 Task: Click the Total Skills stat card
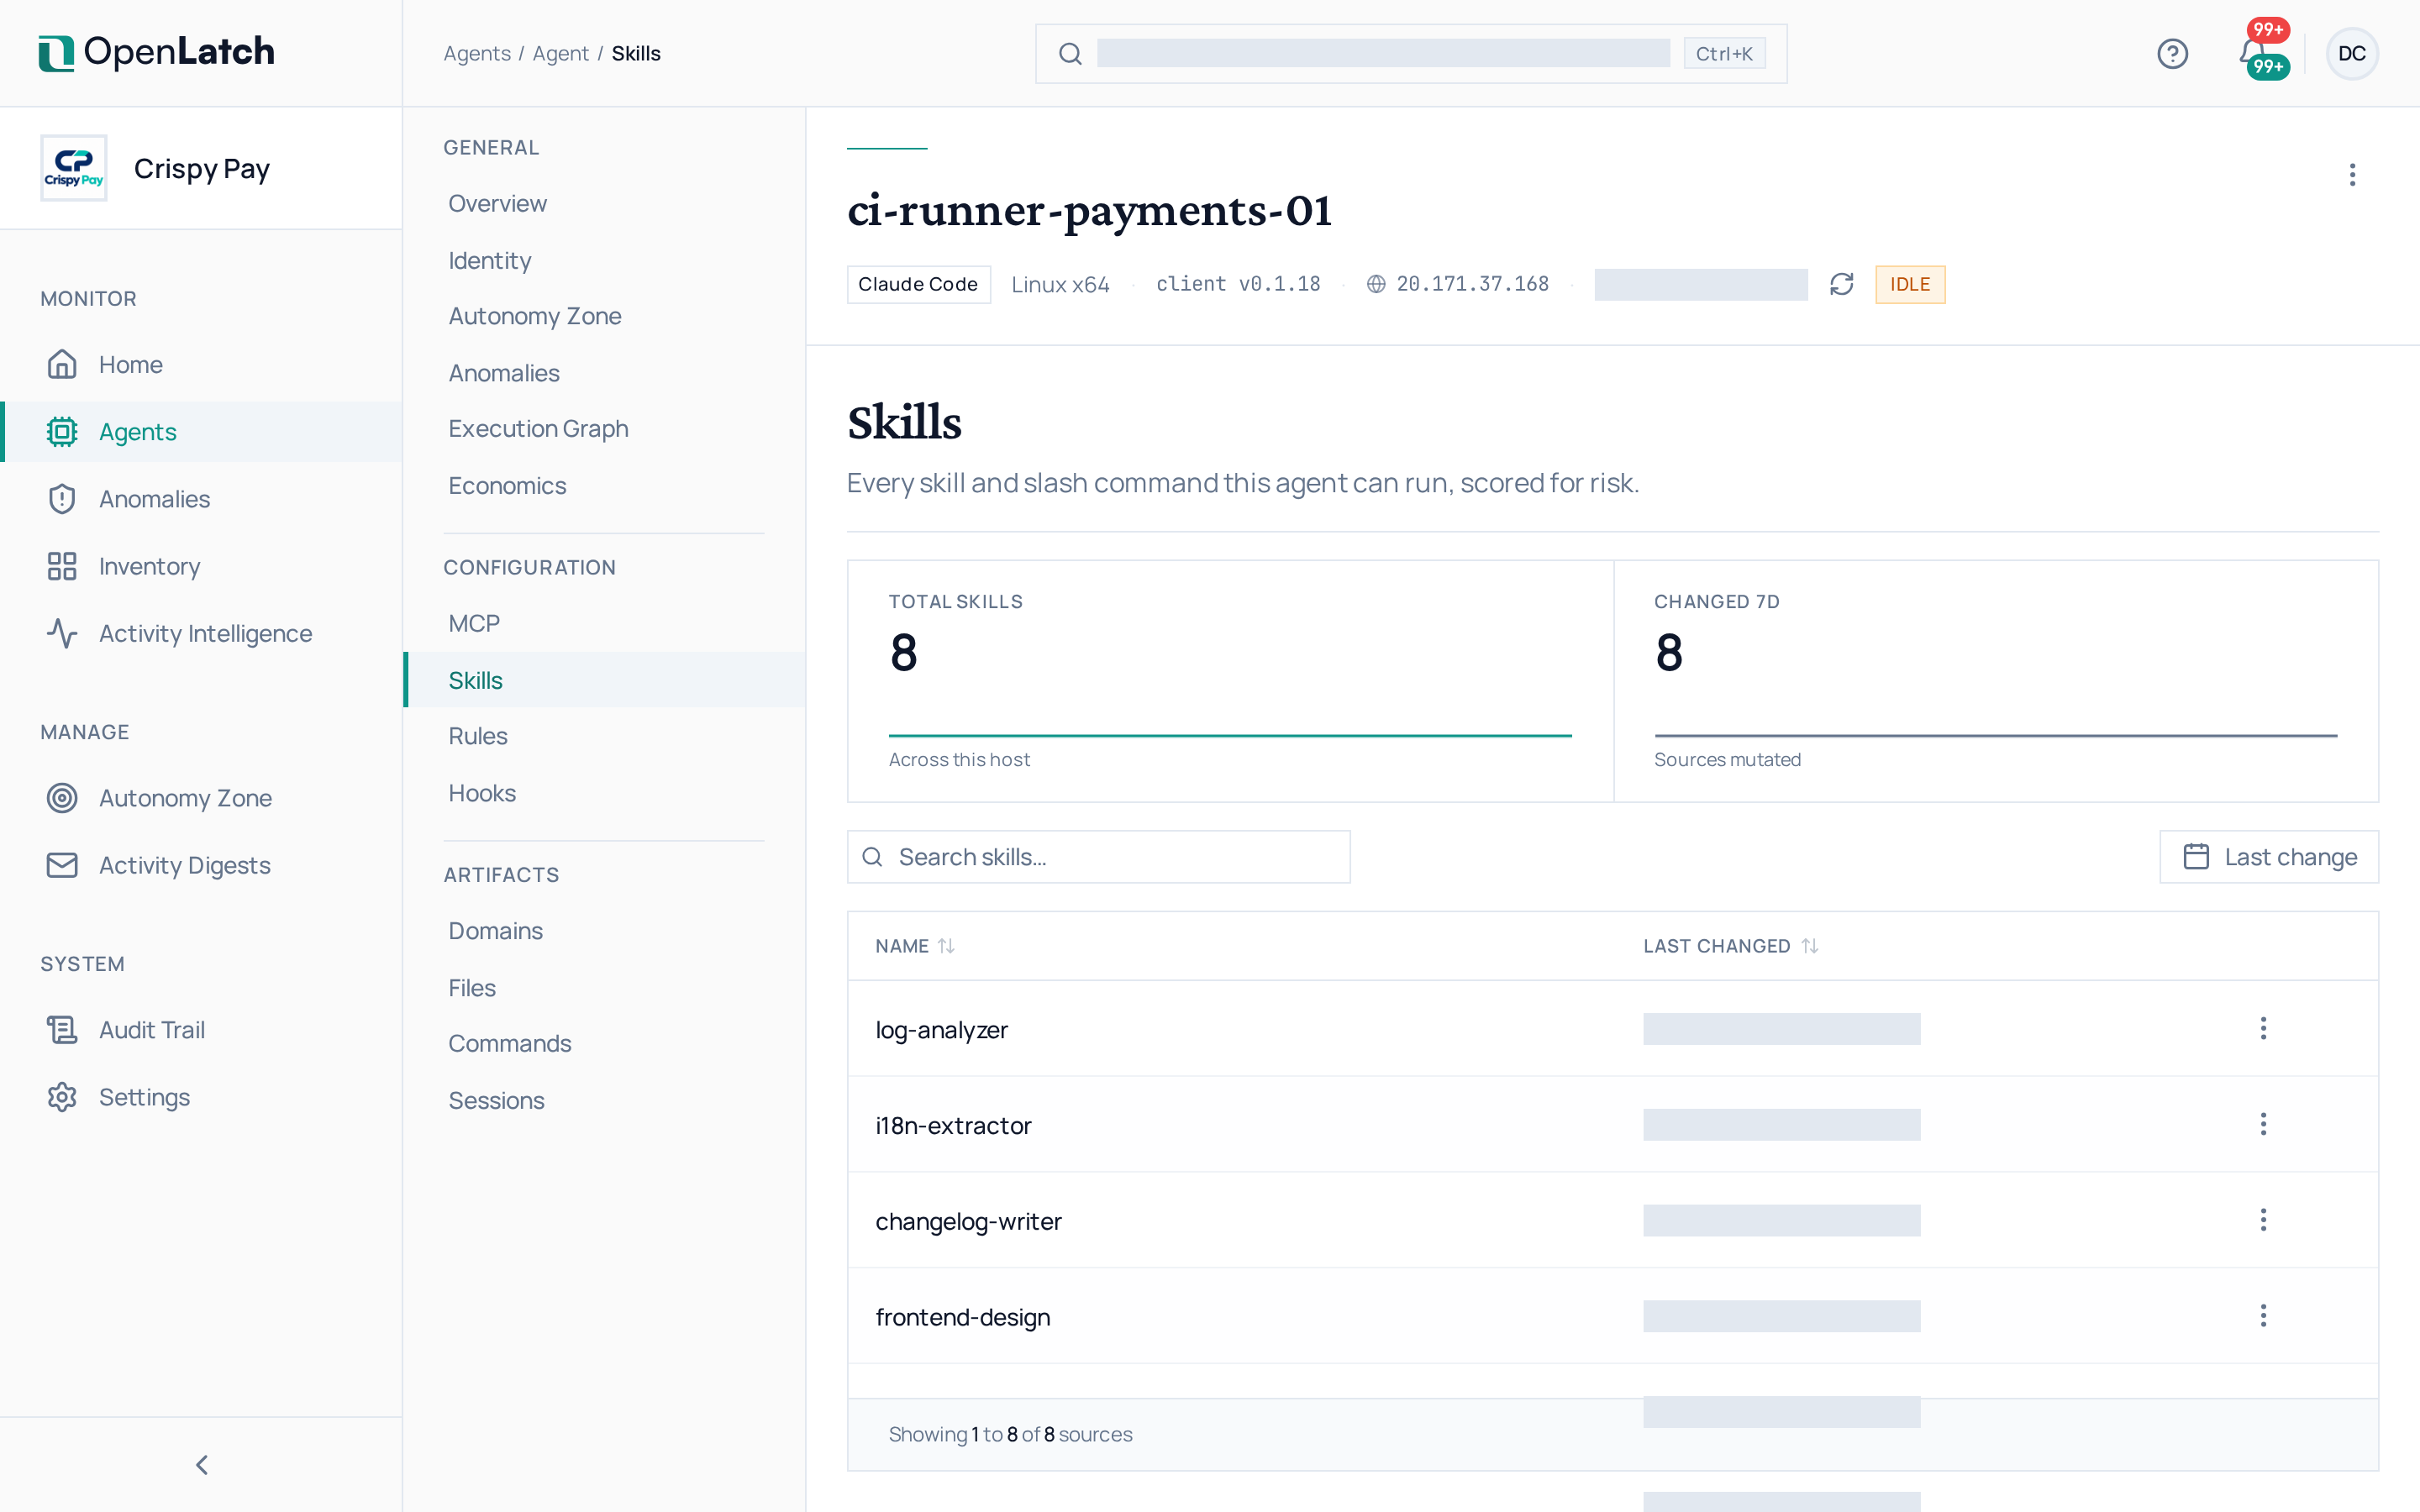pyautogui.click(x=1230, y=681)
